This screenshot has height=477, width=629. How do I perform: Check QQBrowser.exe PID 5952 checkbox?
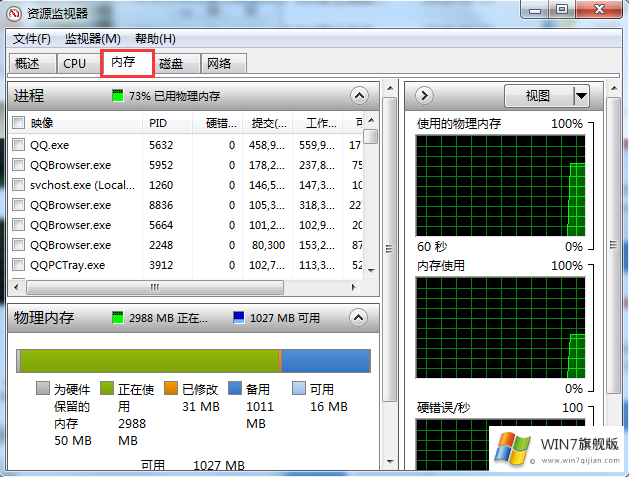point(18,164)
